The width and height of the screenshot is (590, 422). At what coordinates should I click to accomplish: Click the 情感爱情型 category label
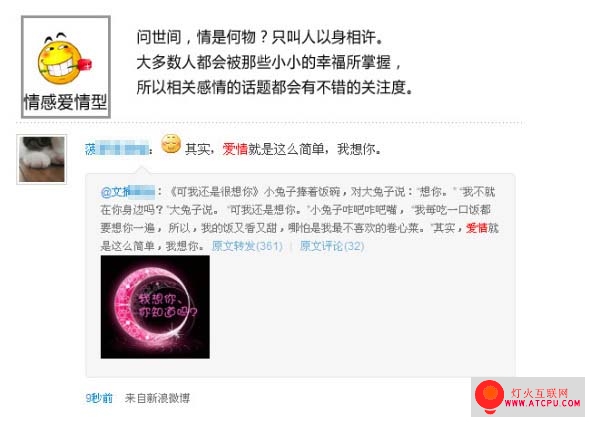pos(65,102)
